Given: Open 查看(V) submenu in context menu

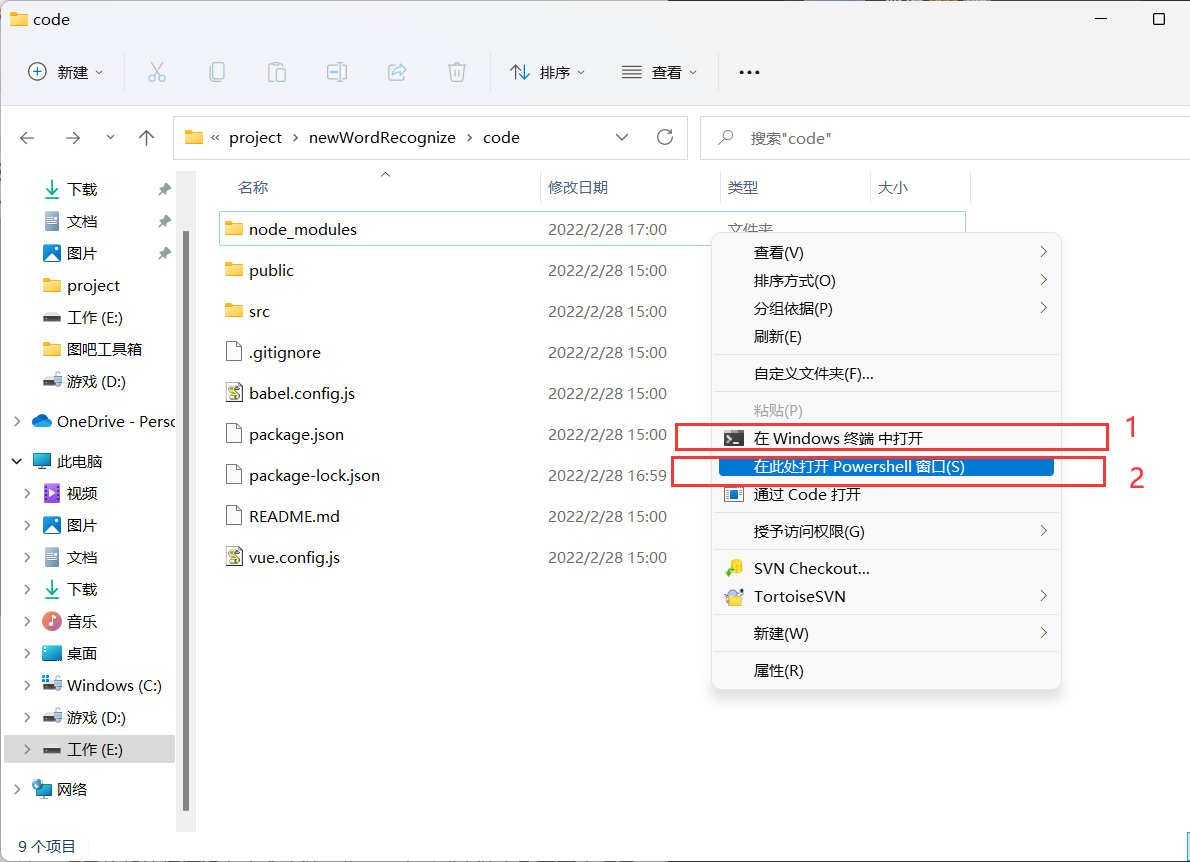Looking at the screenshot, I should click(x=886, y=252).
